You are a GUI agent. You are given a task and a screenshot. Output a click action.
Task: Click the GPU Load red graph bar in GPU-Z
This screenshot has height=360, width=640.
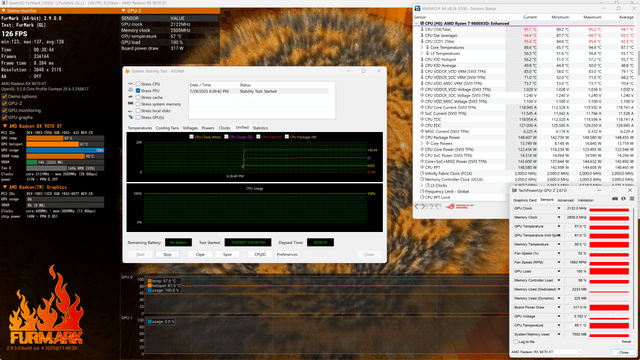pyautogui.click(x=609, y=271)
